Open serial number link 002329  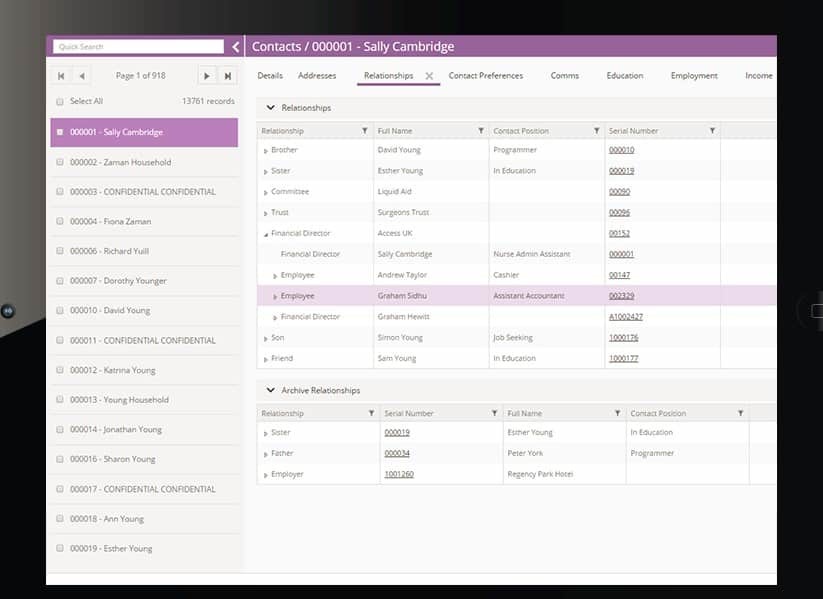(x=621, y=296)
